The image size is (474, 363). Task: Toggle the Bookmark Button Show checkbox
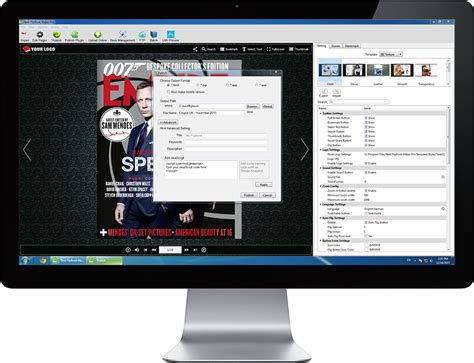366,122
